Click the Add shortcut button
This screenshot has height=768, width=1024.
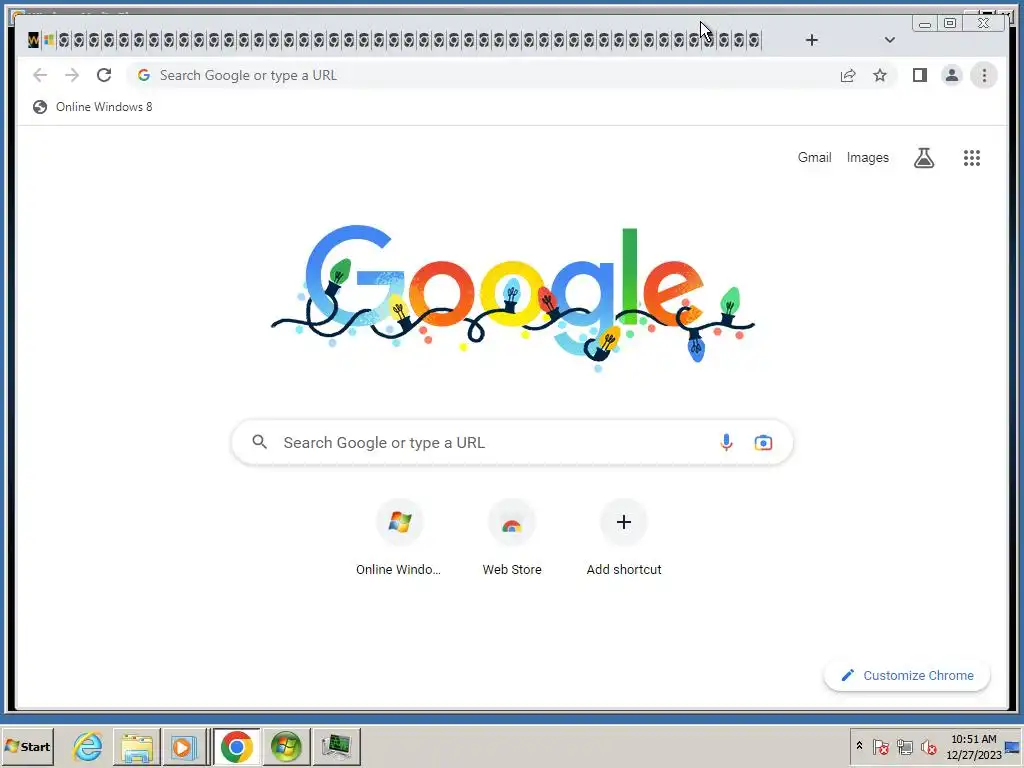624,537
